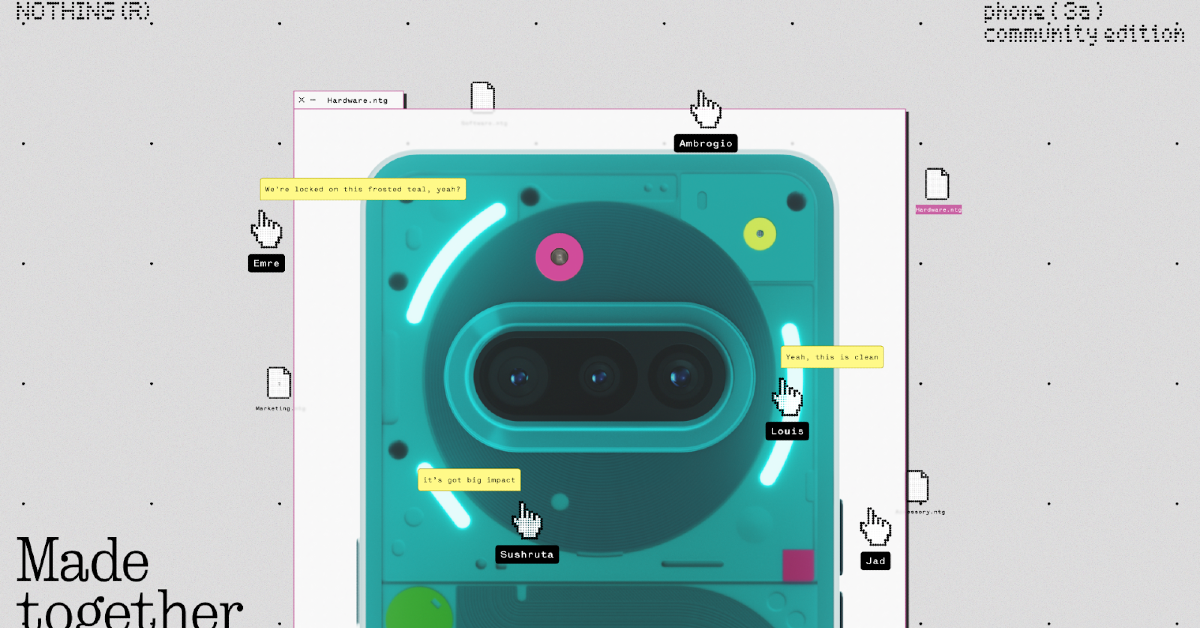Click Sushruta's hand cursor icon
Screen dimensions: 1200x628
527,520
